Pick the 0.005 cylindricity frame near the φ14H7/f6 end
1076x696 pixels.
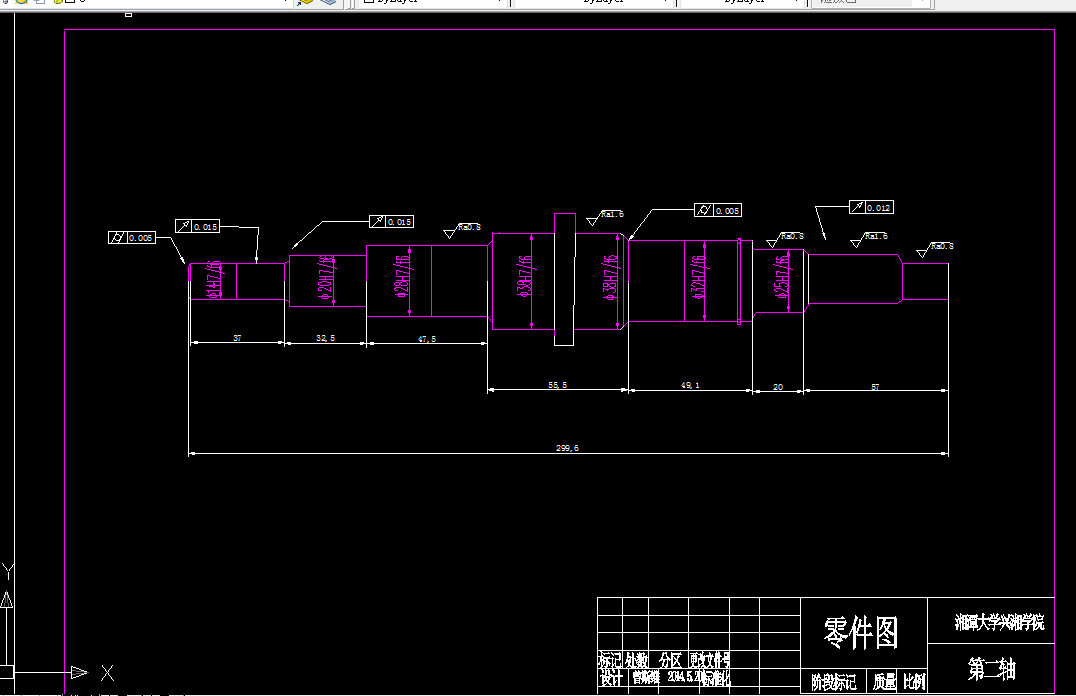click(x=132, y=237)
